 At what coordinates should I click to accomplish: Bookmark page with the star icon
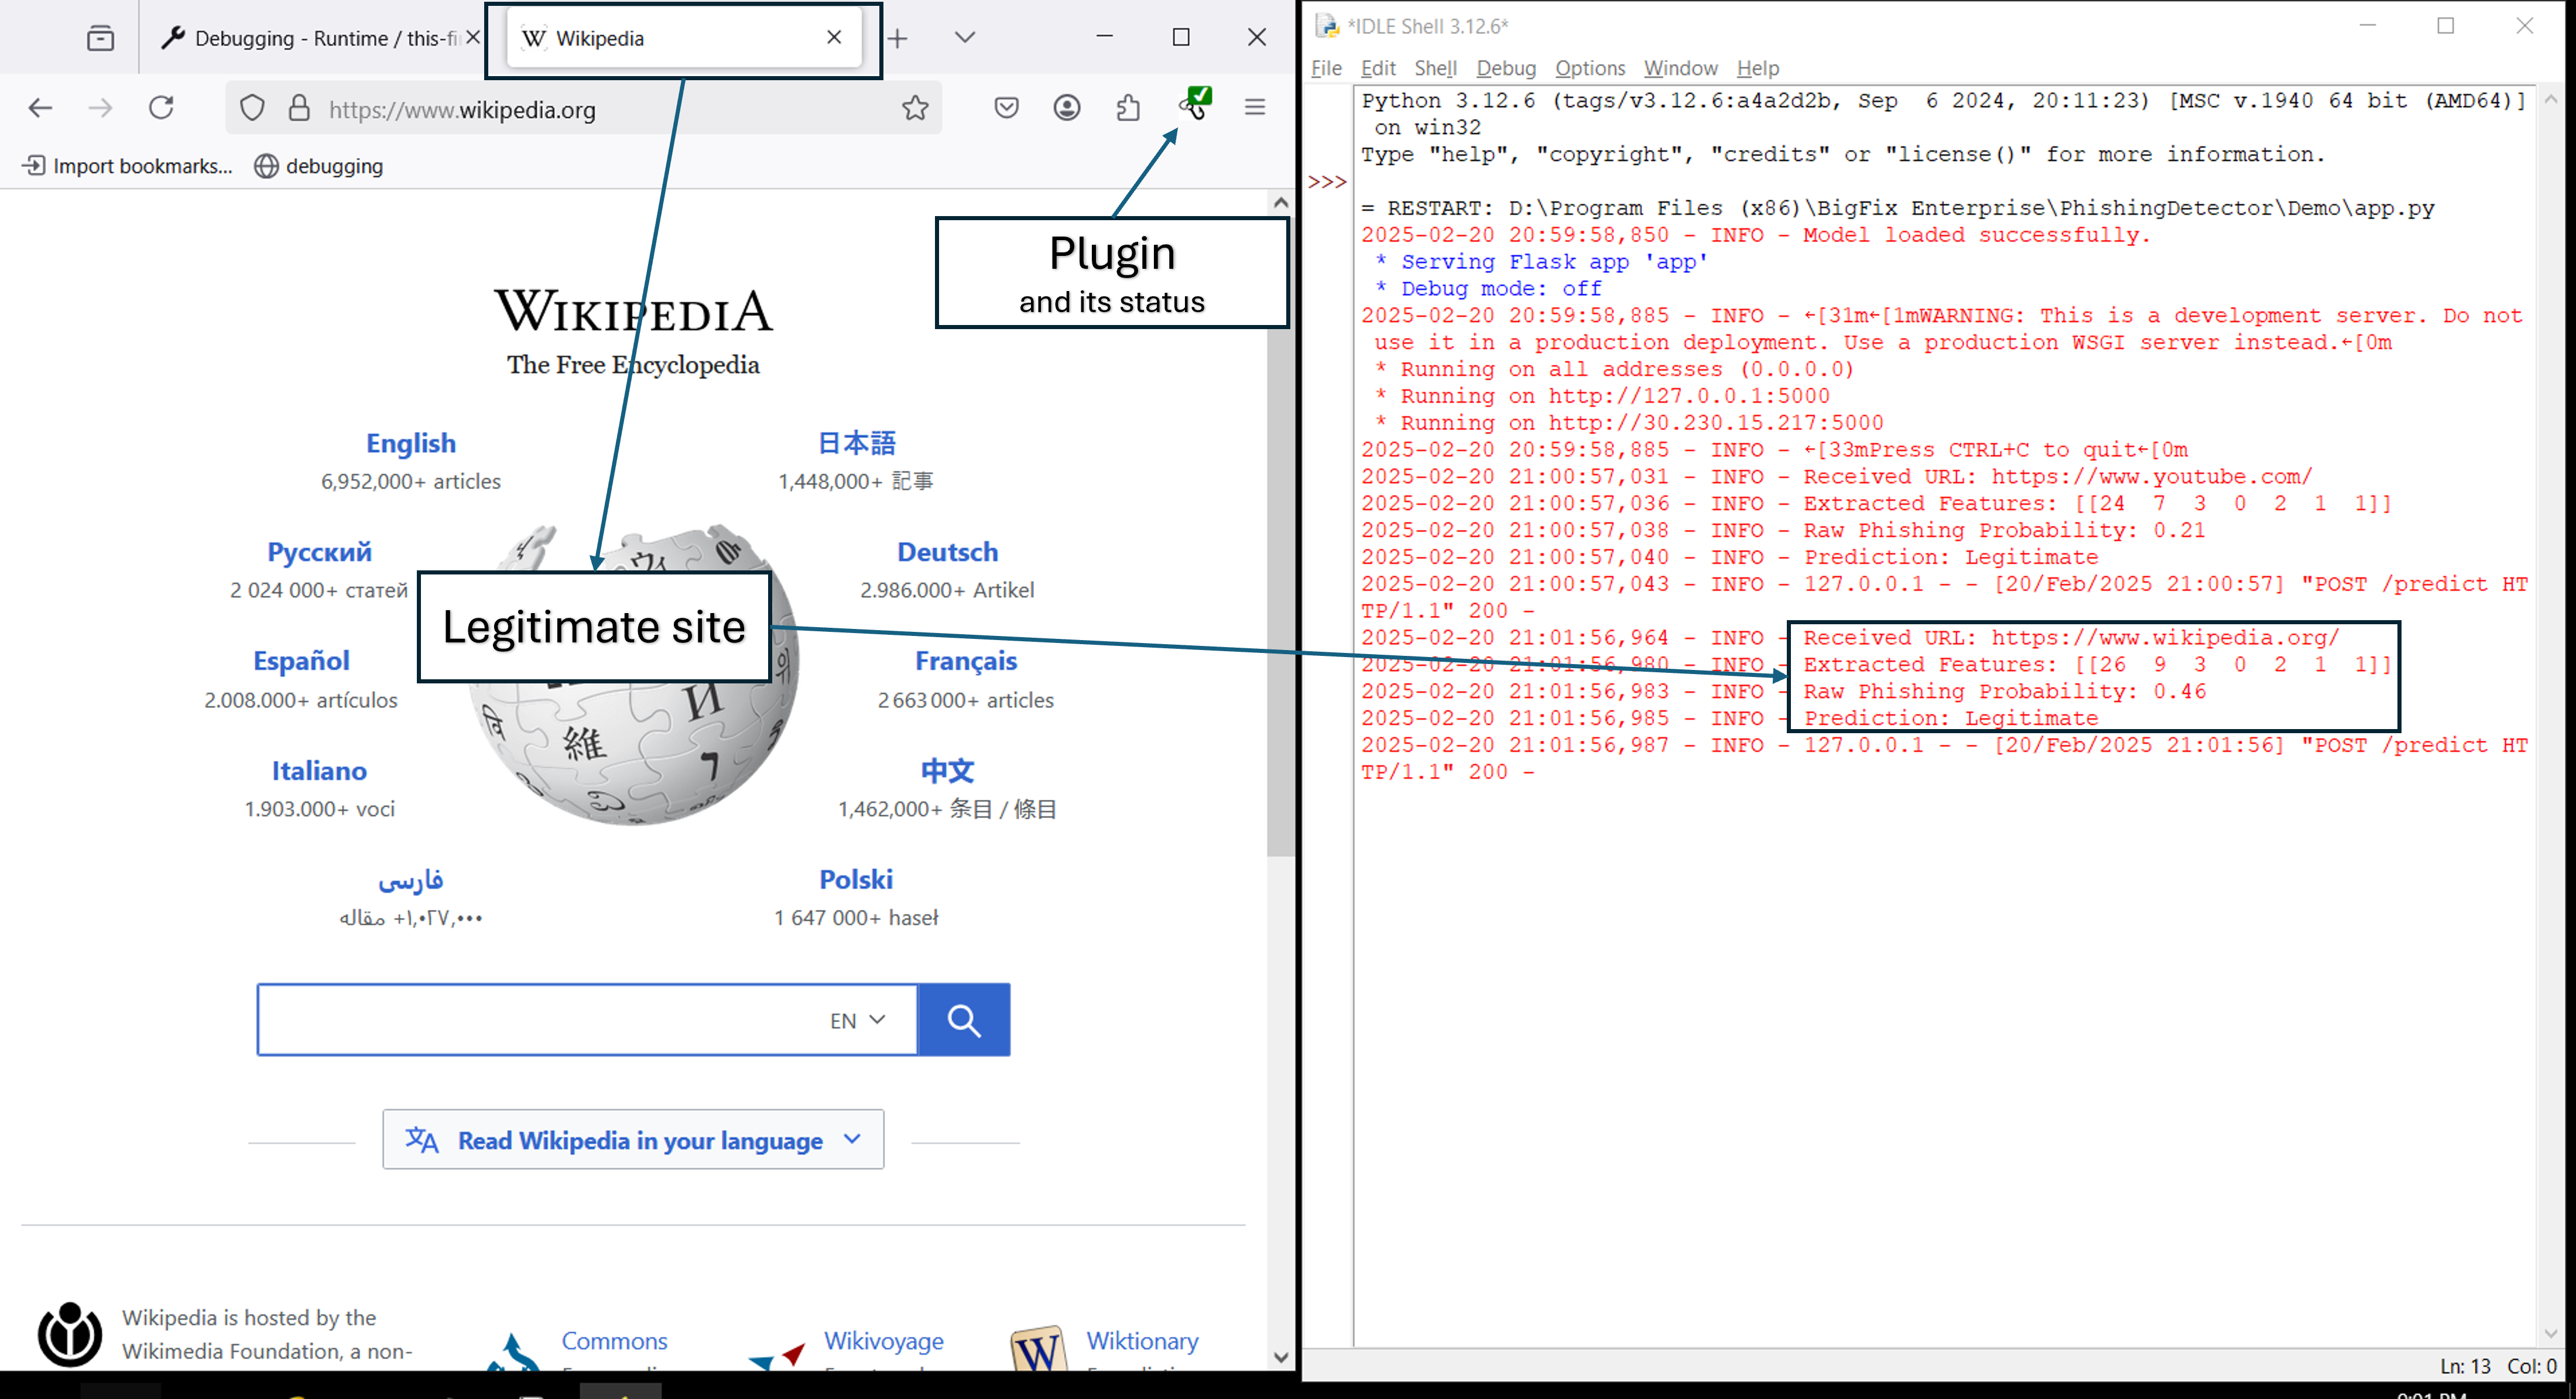(x=914, y=108)
